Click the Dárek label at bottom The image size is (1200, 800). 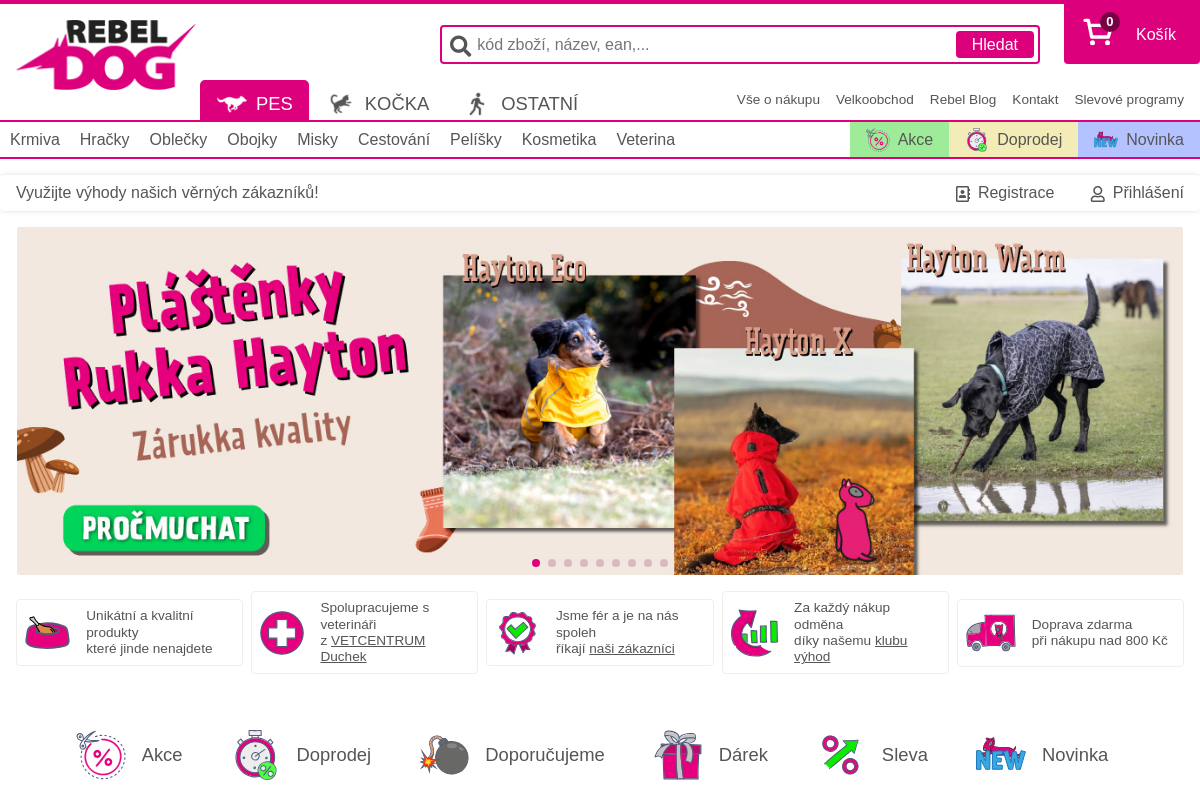743,755
